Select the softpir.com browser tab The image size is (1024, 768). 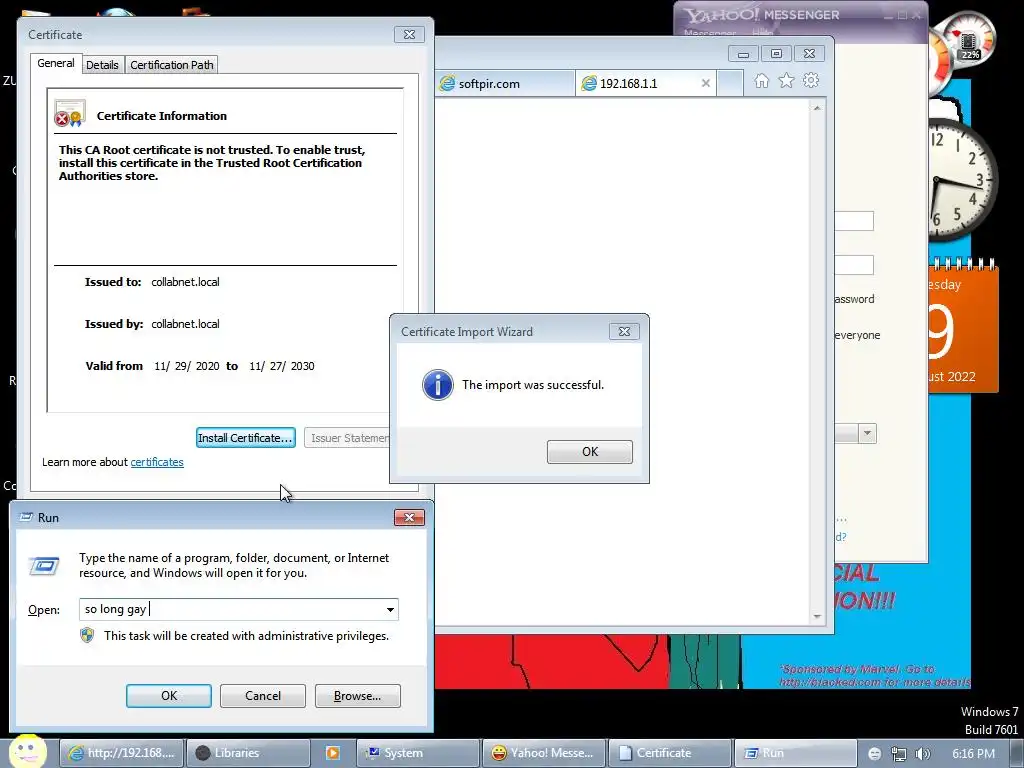pyautogui.click(x=505, y=84)
